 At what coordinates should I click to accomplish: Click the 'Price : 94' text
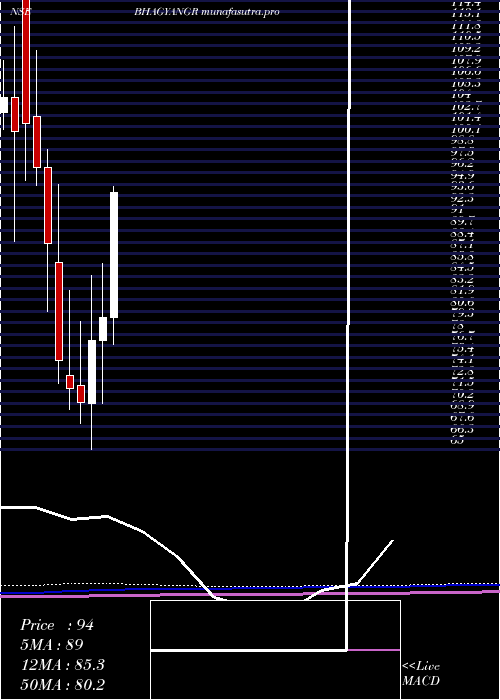click(57, 625)
